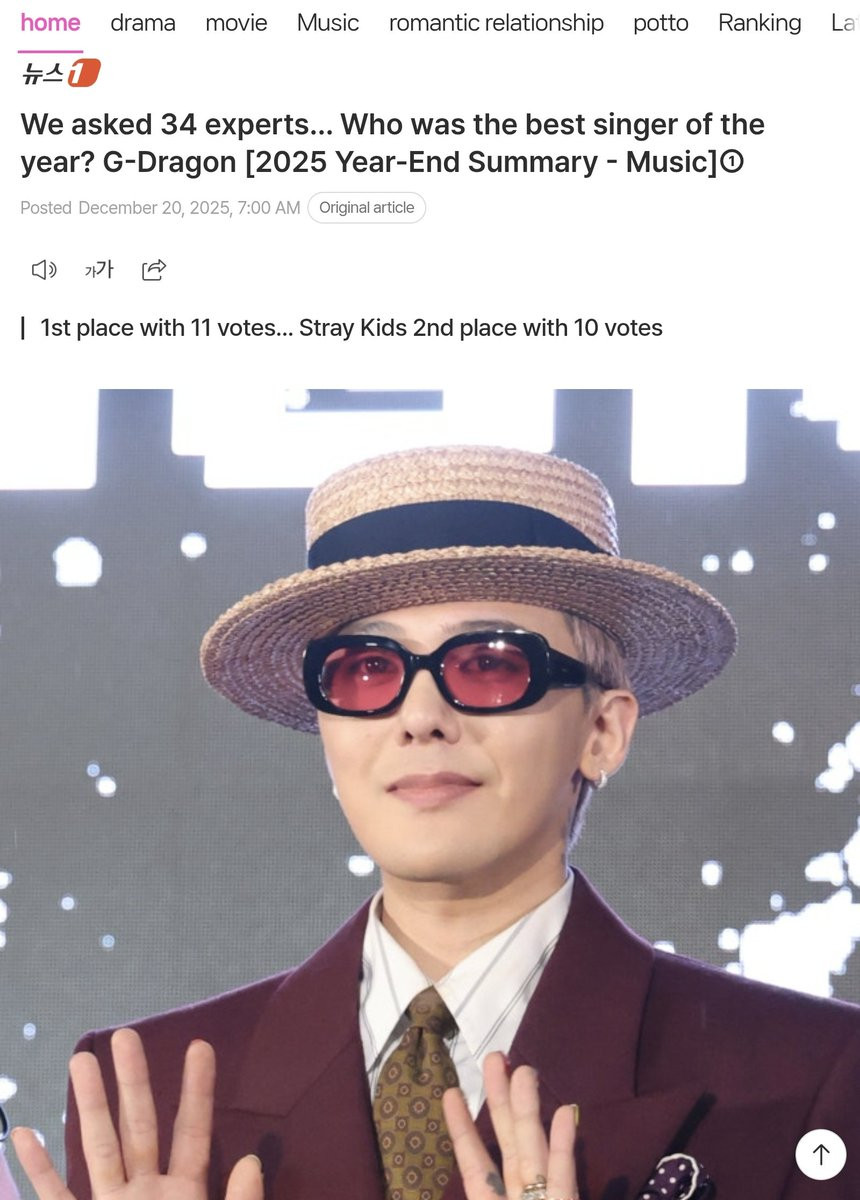Image resolution: width=860 pixels, height=1200 pixels.
Task: Switch to the potto tab
Action: pos(661,22)
